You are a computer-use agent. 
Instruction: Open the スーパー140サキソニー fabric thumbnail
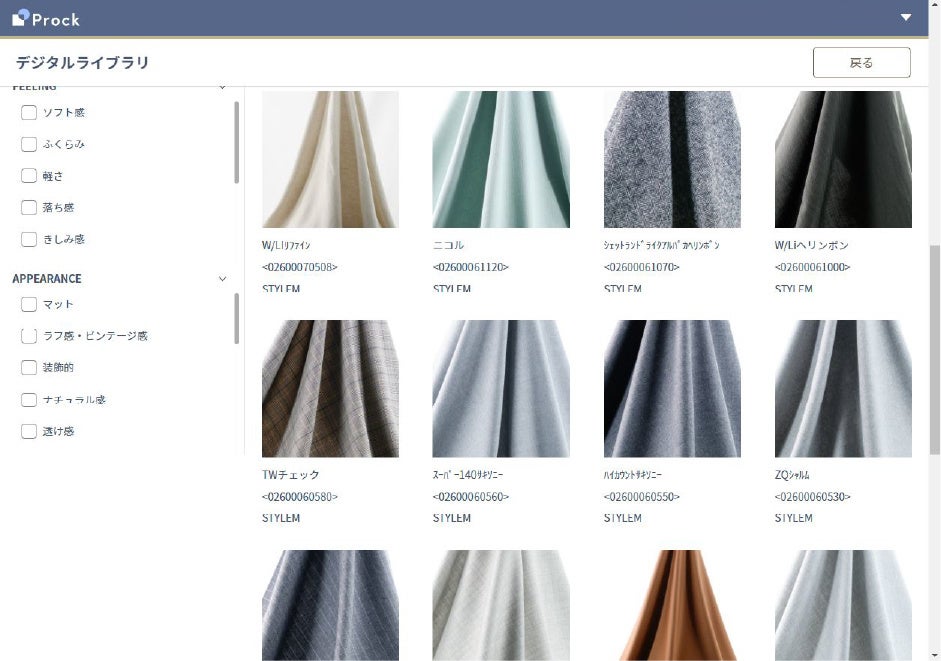click(x=501, y=388)
